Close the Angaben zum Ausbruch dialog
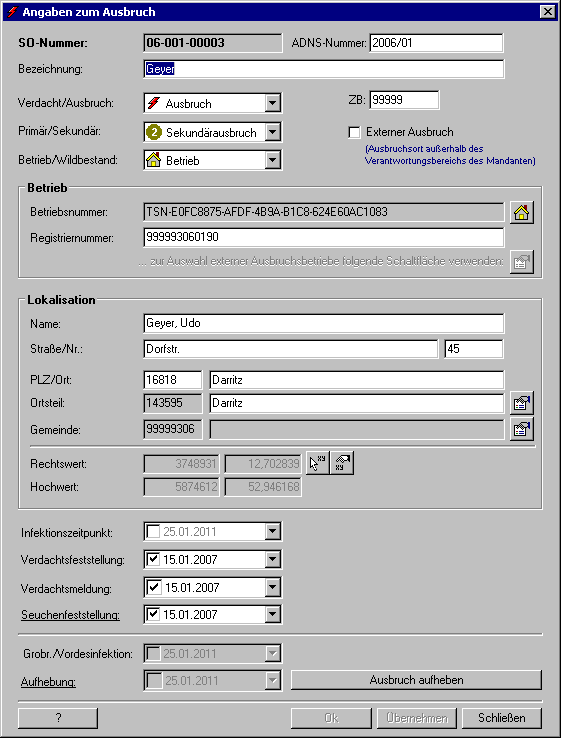Viewport: 561px width, 738px height. [x=547, y=12]
